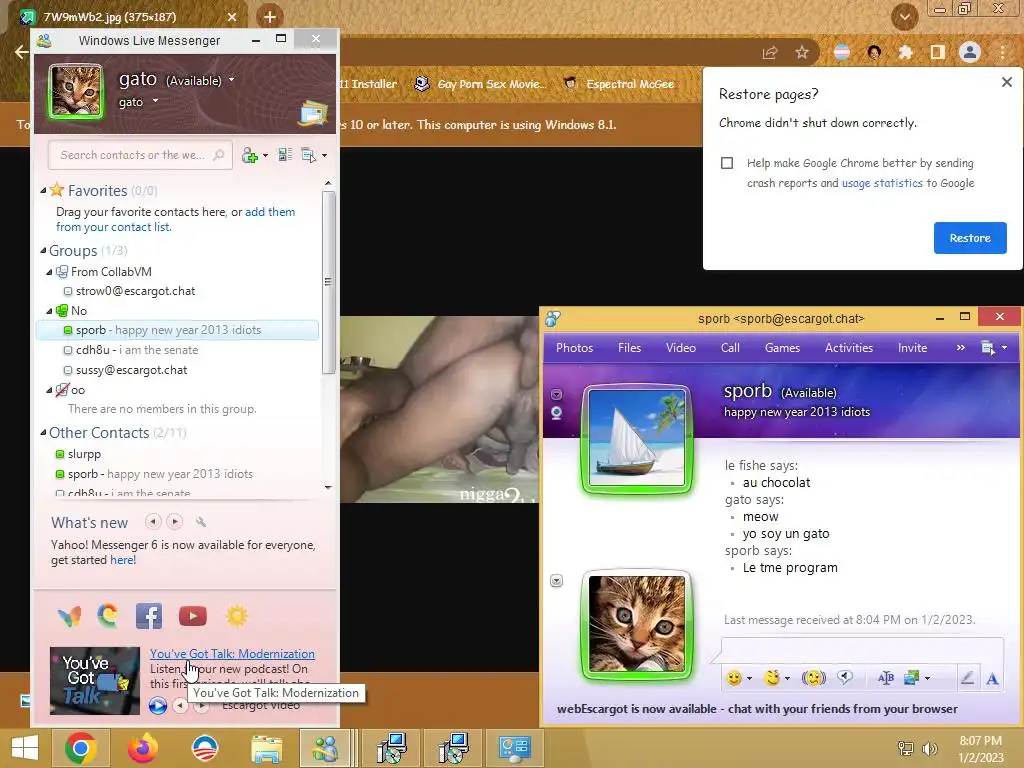Open the Activities menu in chat window
Screen dimensions: 1024x768
click(x=848, y=347)
